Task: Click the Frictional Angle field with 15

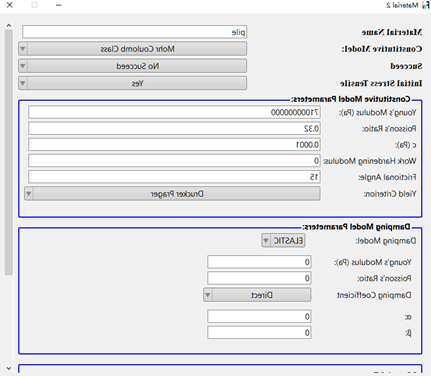Action: click(174, 177)
